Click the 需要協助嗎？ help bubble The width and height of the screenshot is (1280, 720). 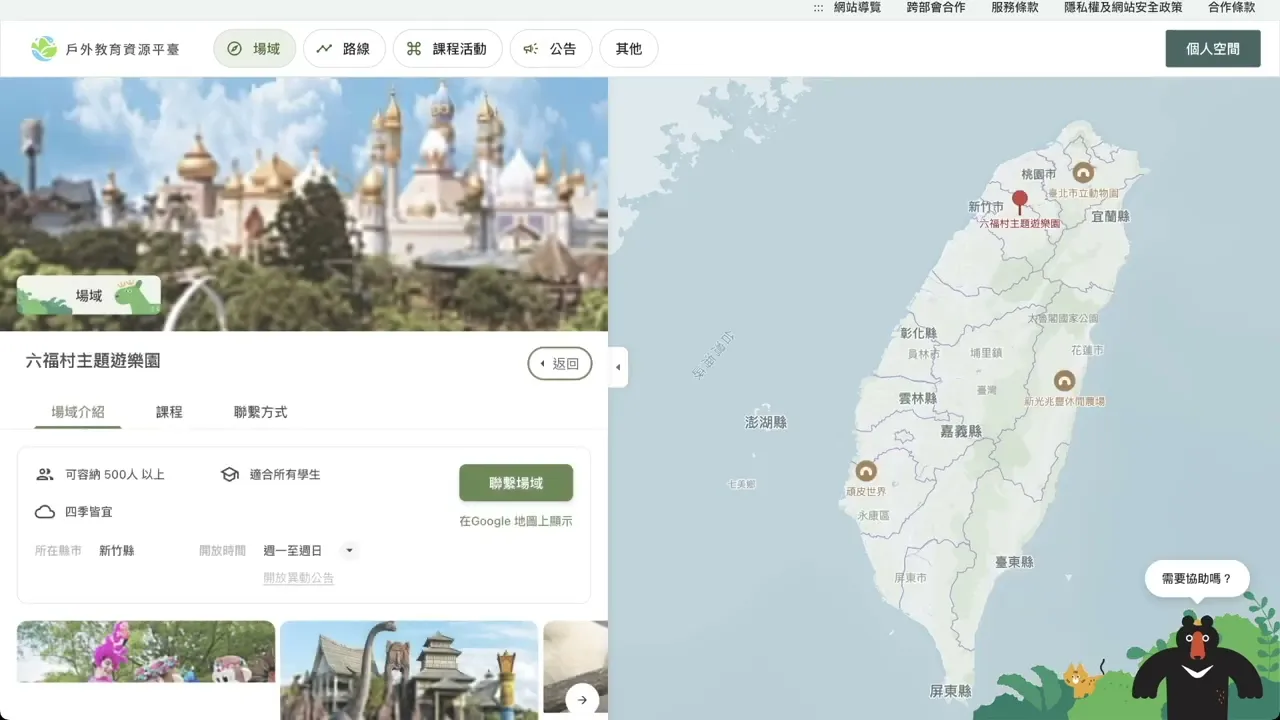(1197, 578)
